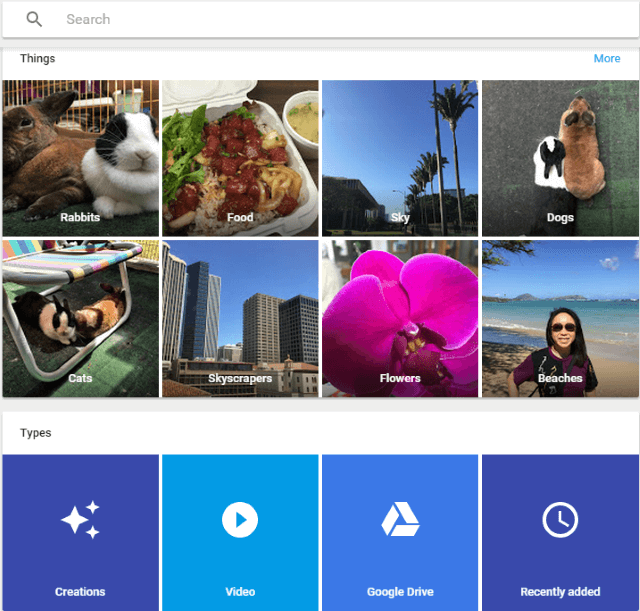The width and height of the screenshot is (640, 611).
Task: Select the Creations type label
Action: pos(80,592)
